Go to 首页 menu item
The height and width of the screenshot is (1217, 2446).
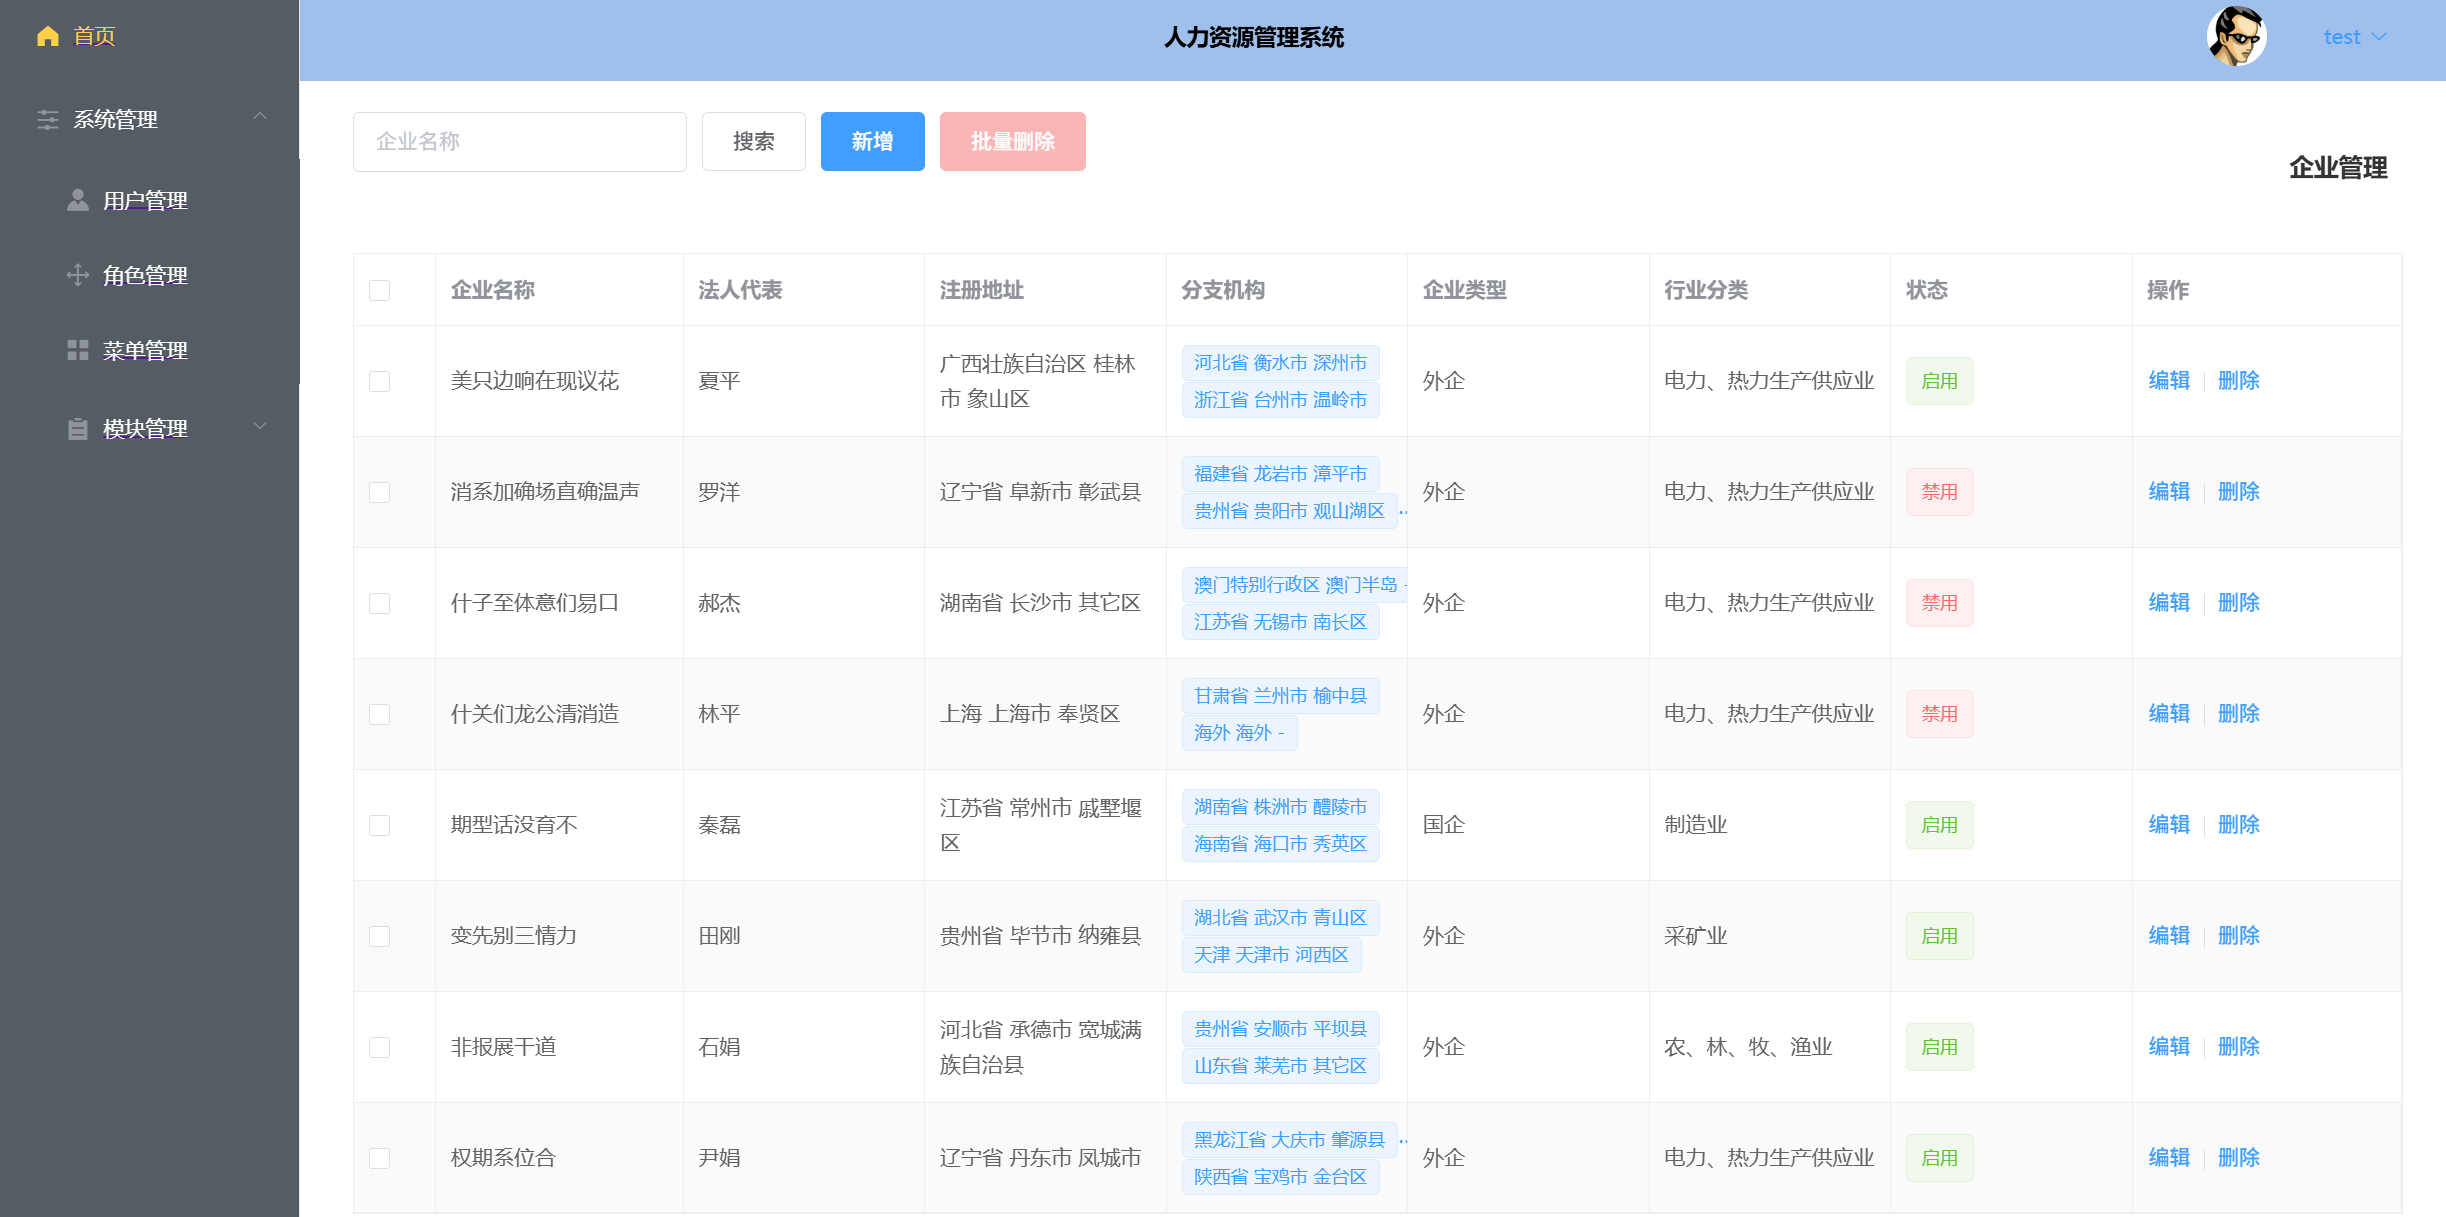(x=94, y=37)
